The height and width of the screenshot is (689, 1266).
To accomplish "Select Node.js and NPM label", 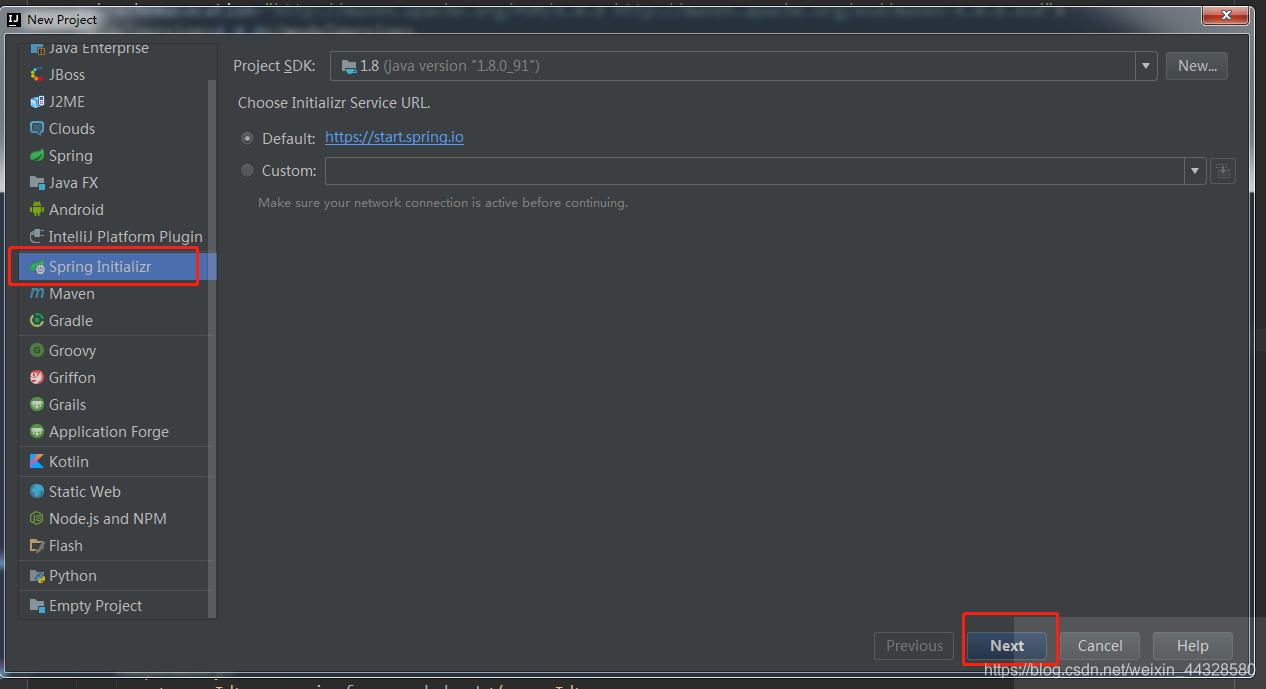I will [108, 519].
